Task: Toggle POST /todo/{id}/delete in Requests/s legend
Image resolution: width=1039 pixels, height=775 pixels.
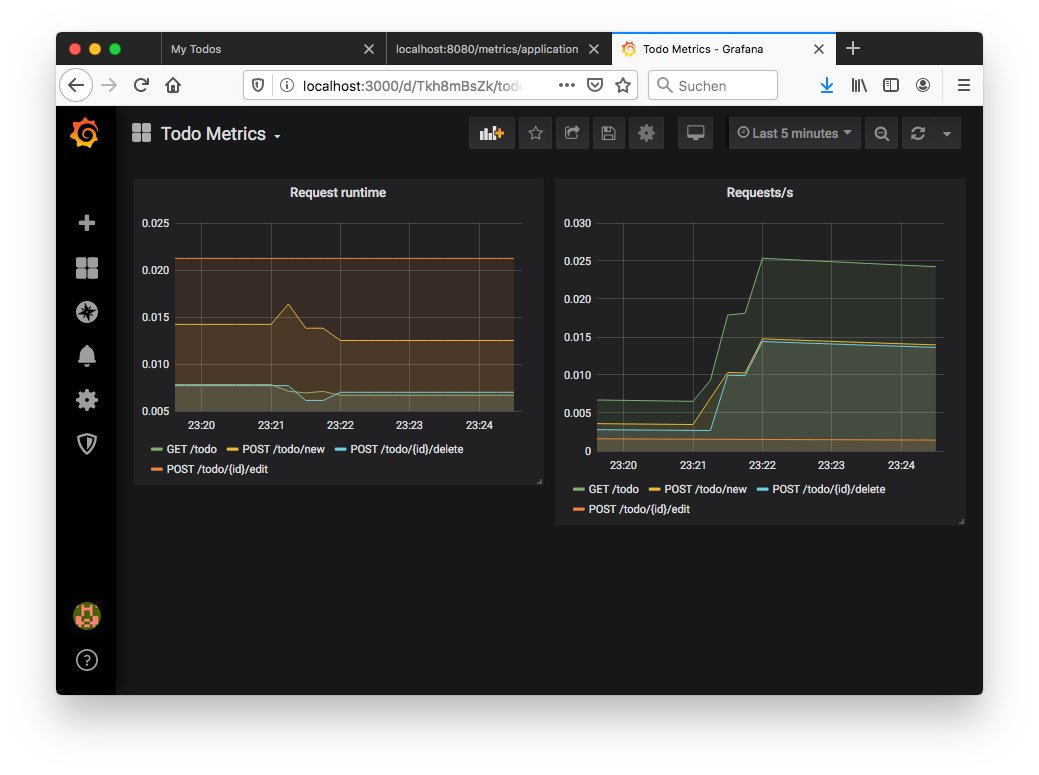Action: (828, 490)
